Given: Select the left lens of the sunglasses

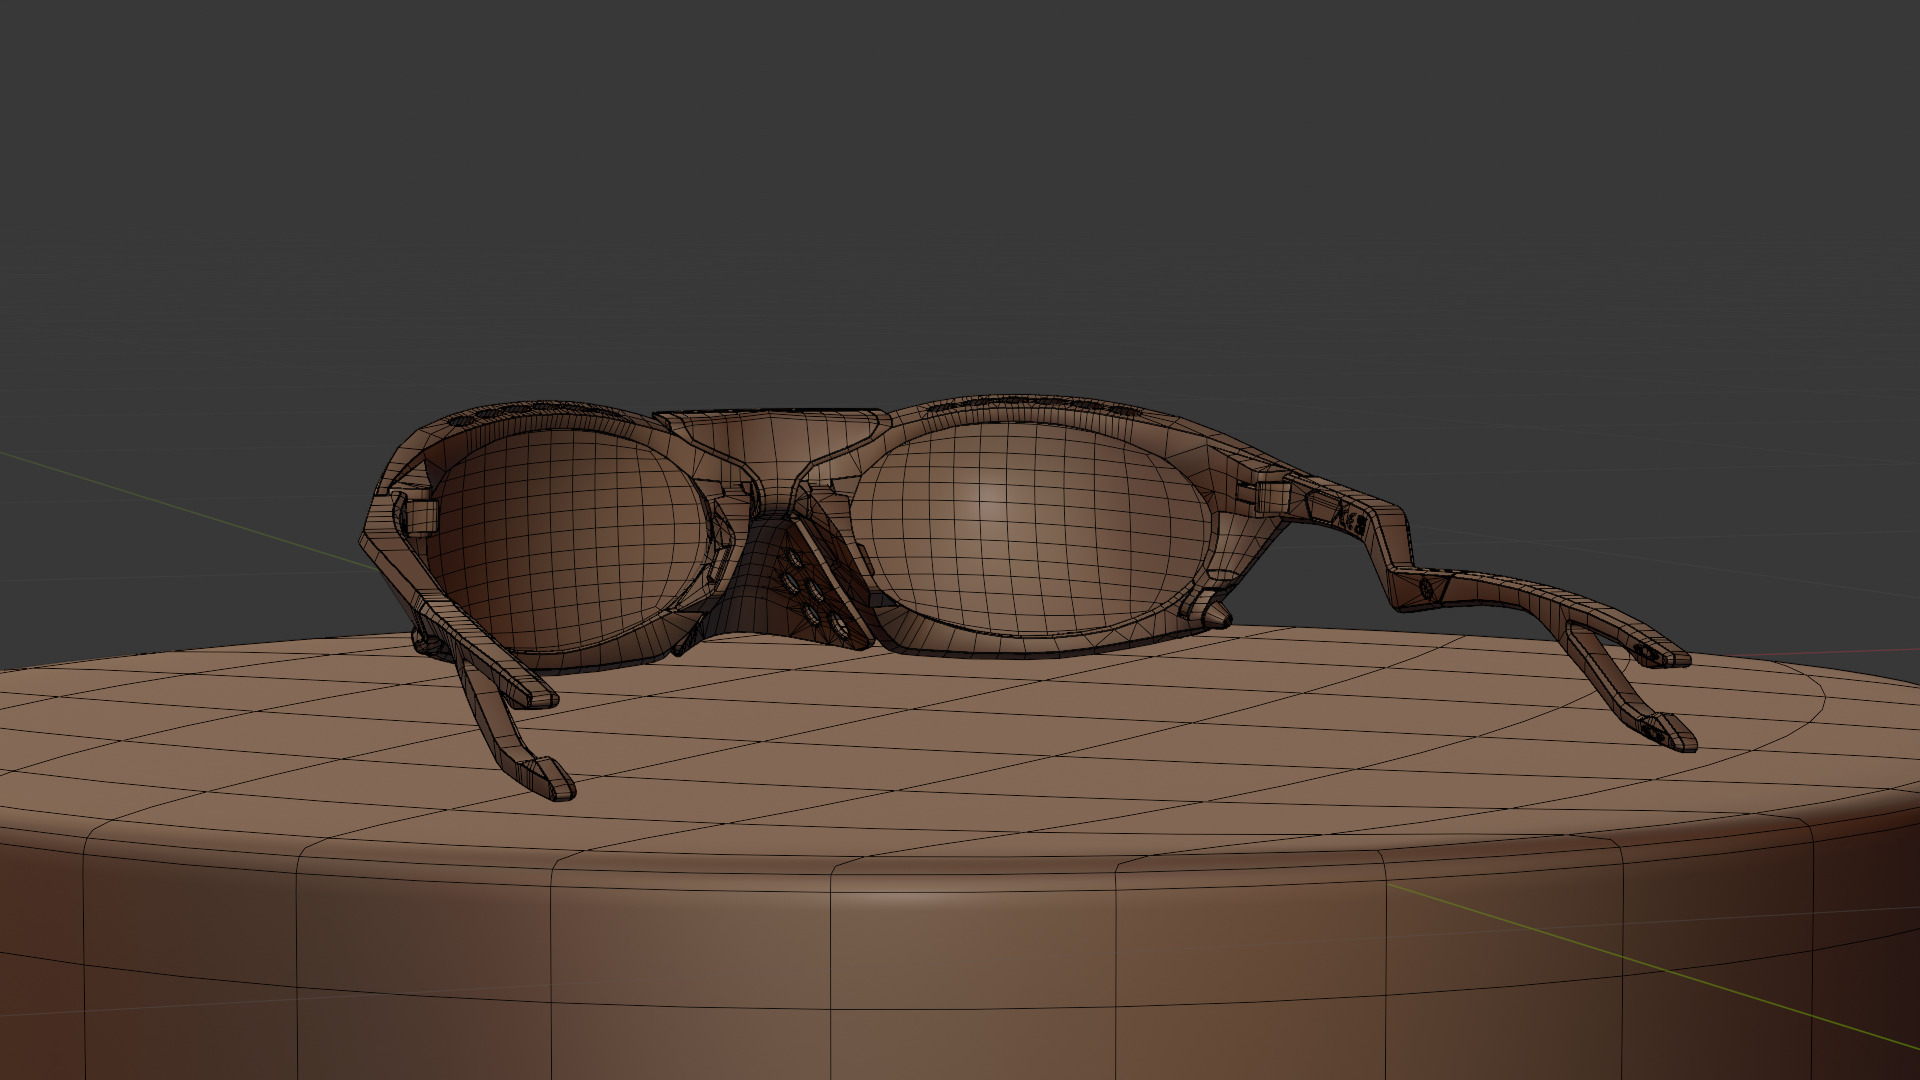Looking at the screenshot, I should click(x=572, y=540).
